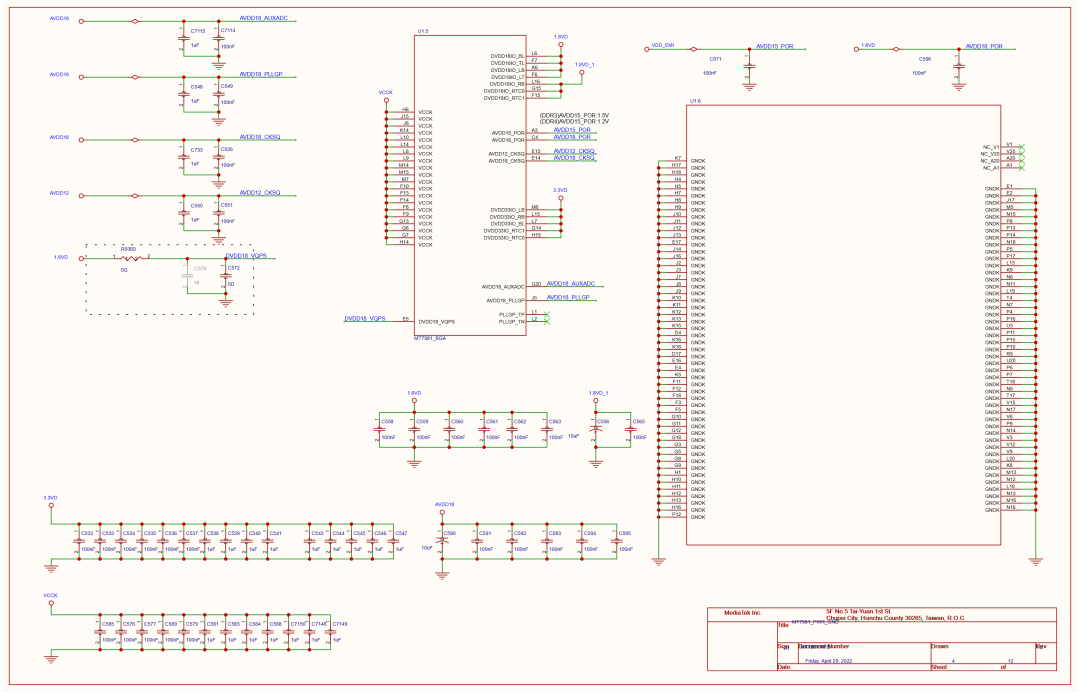Click the DVDD18_VQPS net label at pin E5
Viewport: 1080px width, 692px height.
point(365,319)
